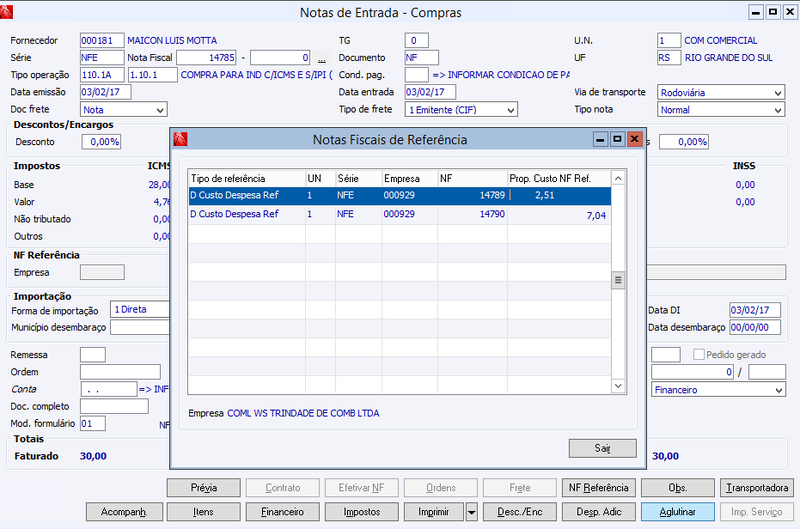Click the Doc. completo field
Image resolution: width=800 pixels, height=529 pixels.
(x=114, y=407)
